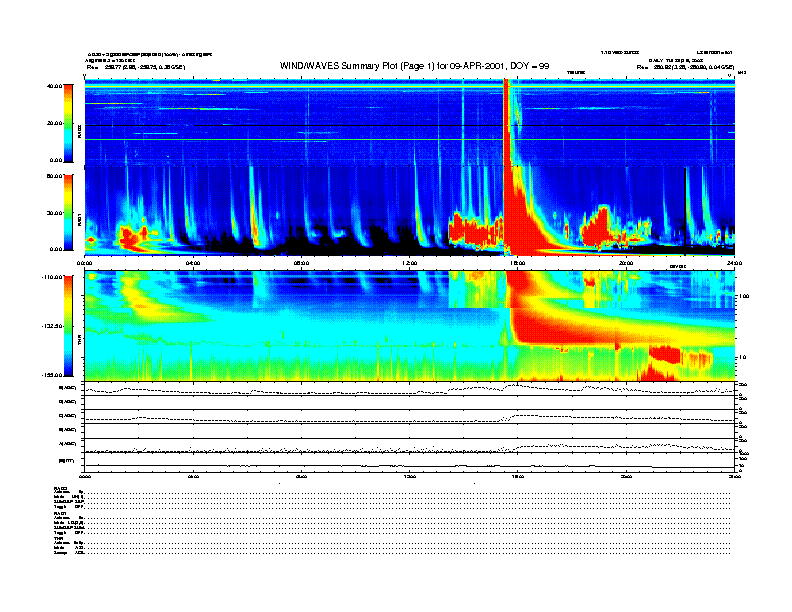Click the black horizontal line in RAD2 spectrogram
This screenshot has height=612, width=792.
[x=410, y=125]
